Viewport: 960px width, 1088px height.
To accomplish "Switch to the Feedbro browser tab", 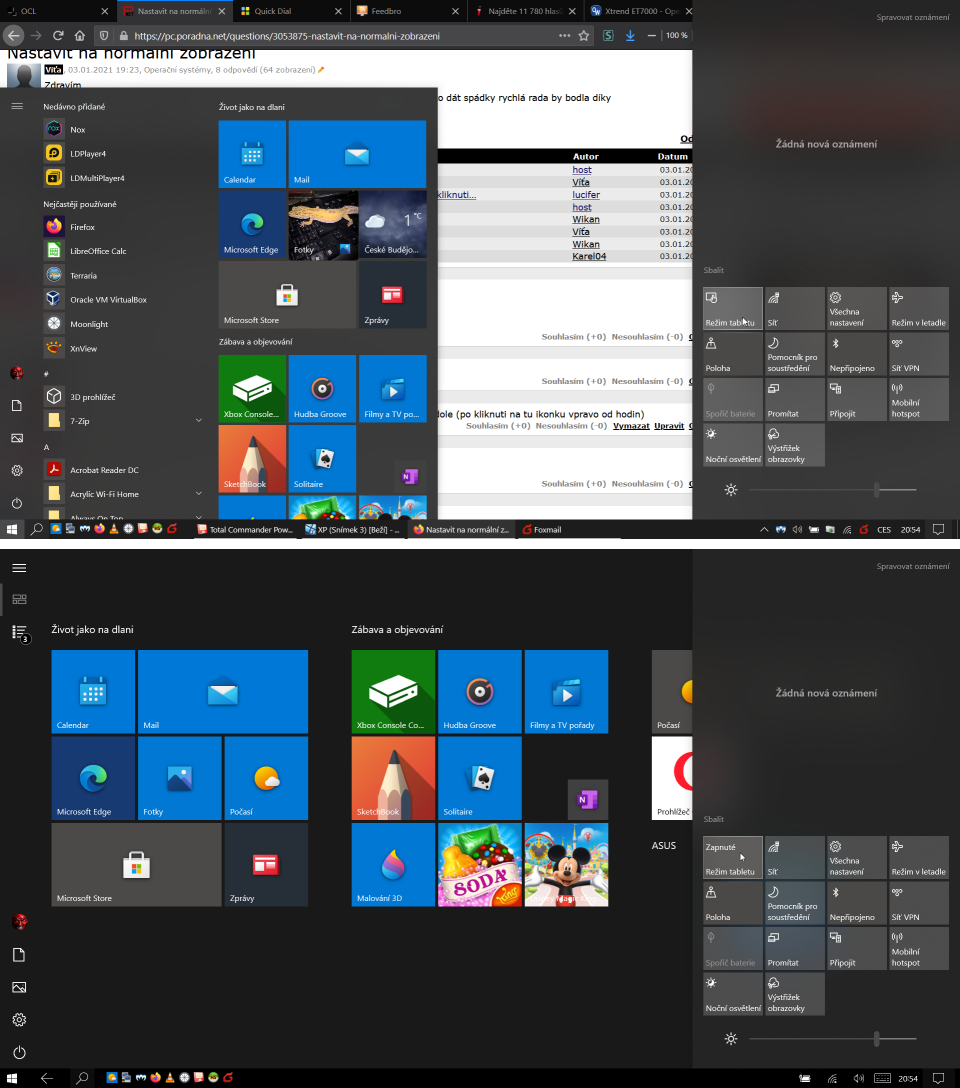I will (407, 11).
